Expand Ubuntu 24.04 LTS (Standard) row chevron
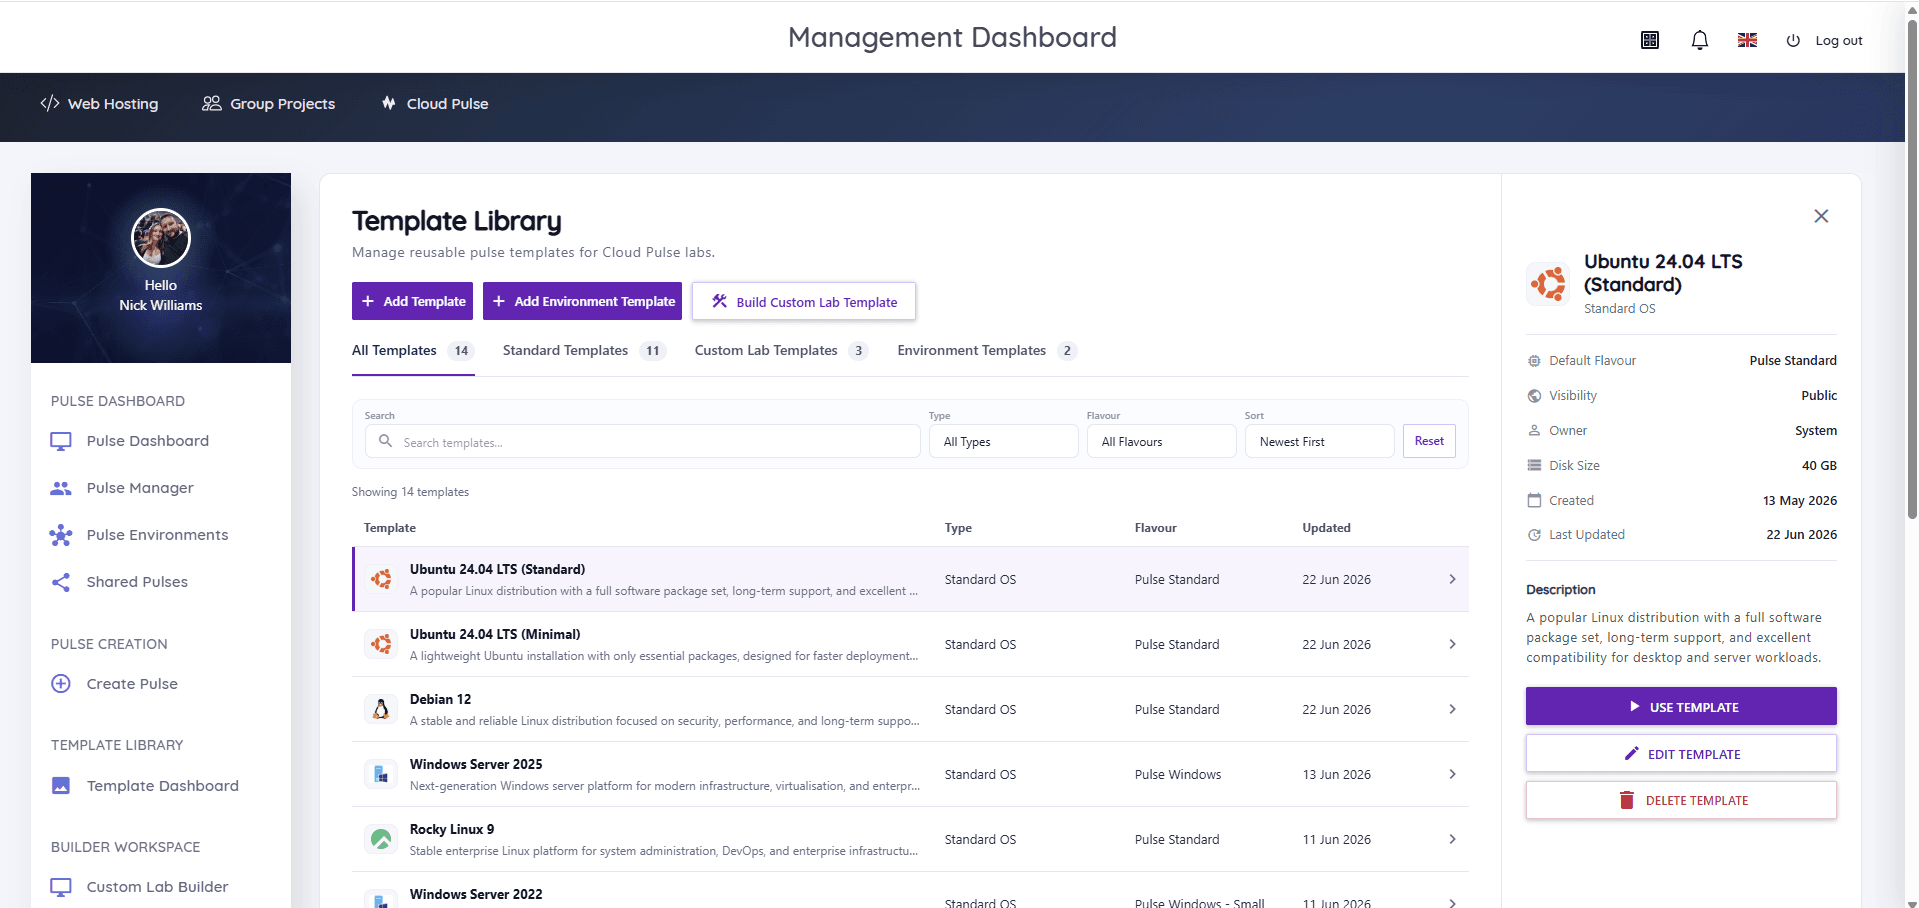Viewport: 1919px width, 908px height. (x=1452, y=579)
